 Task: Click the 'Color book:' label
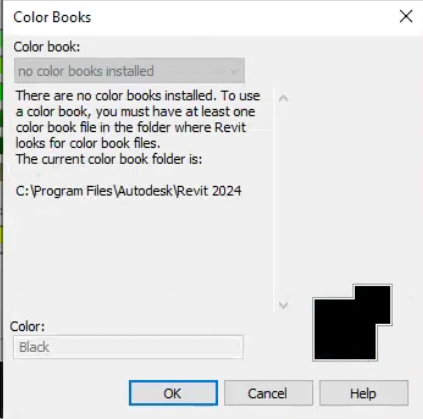point(47,47)
